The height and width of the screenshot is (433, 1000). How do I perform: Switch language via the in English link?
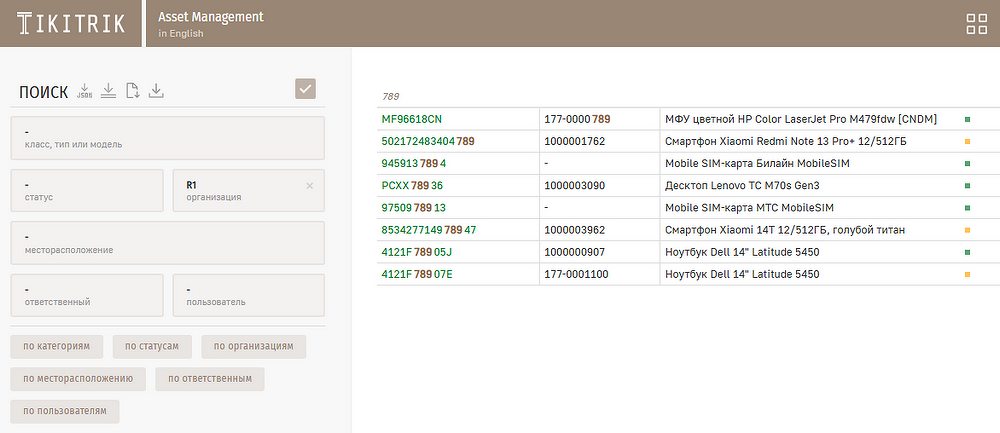(x=181, y=34)
